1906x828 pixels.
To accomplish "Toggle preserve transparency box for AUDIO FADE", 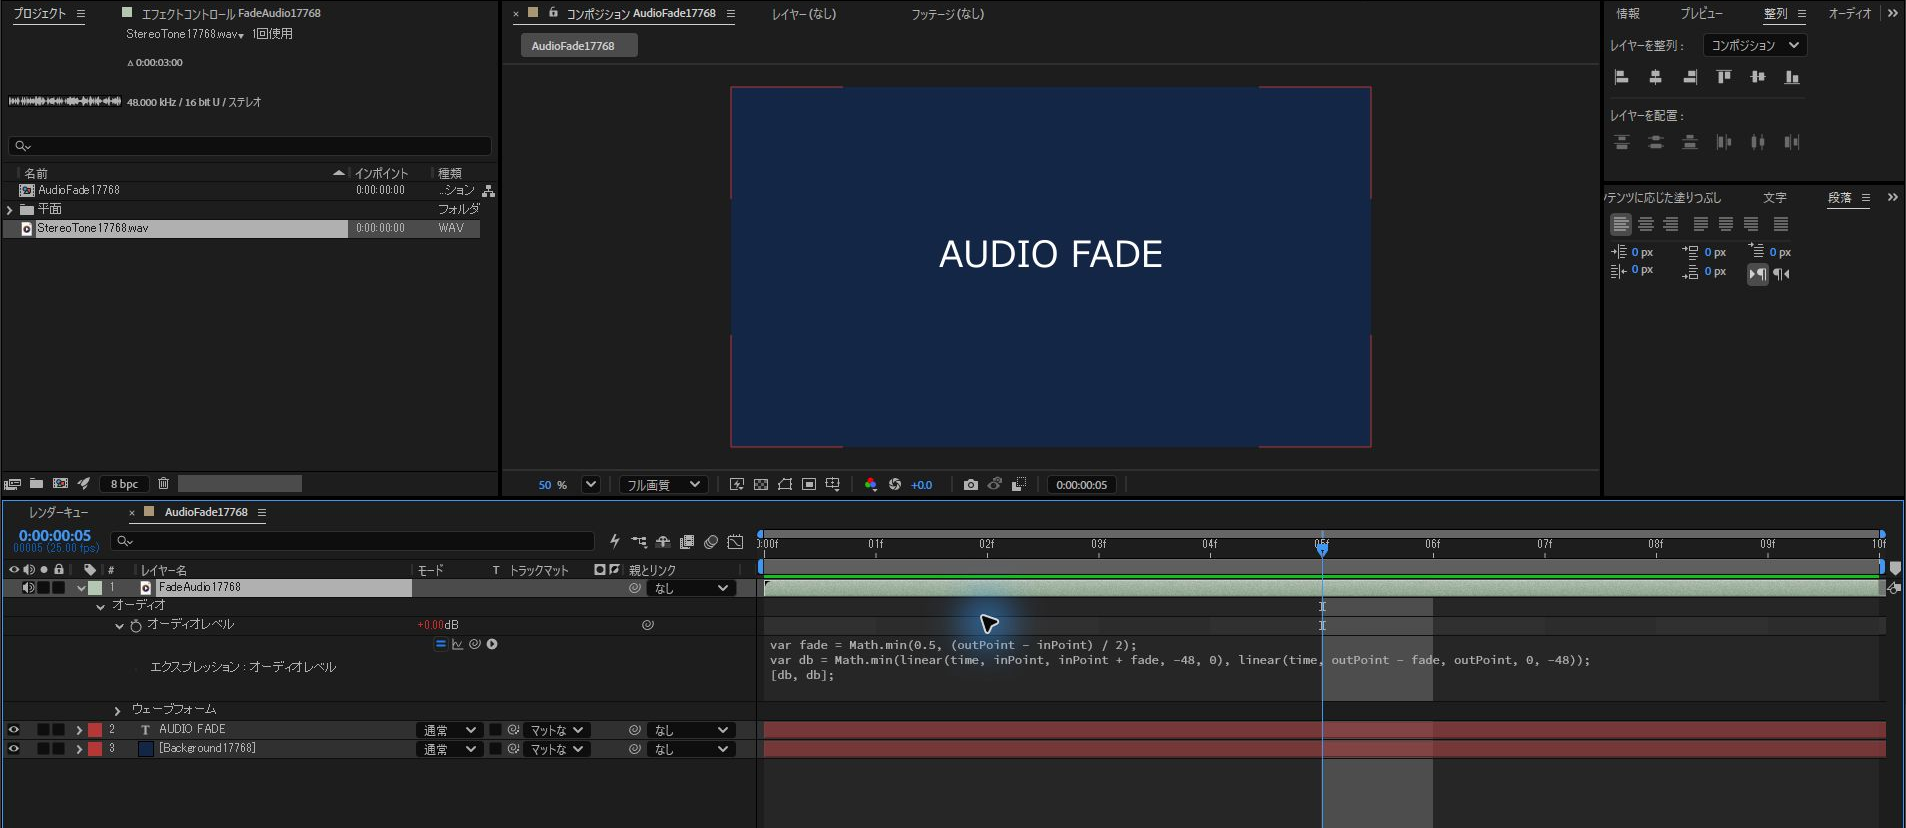I will tap(495, 730).
